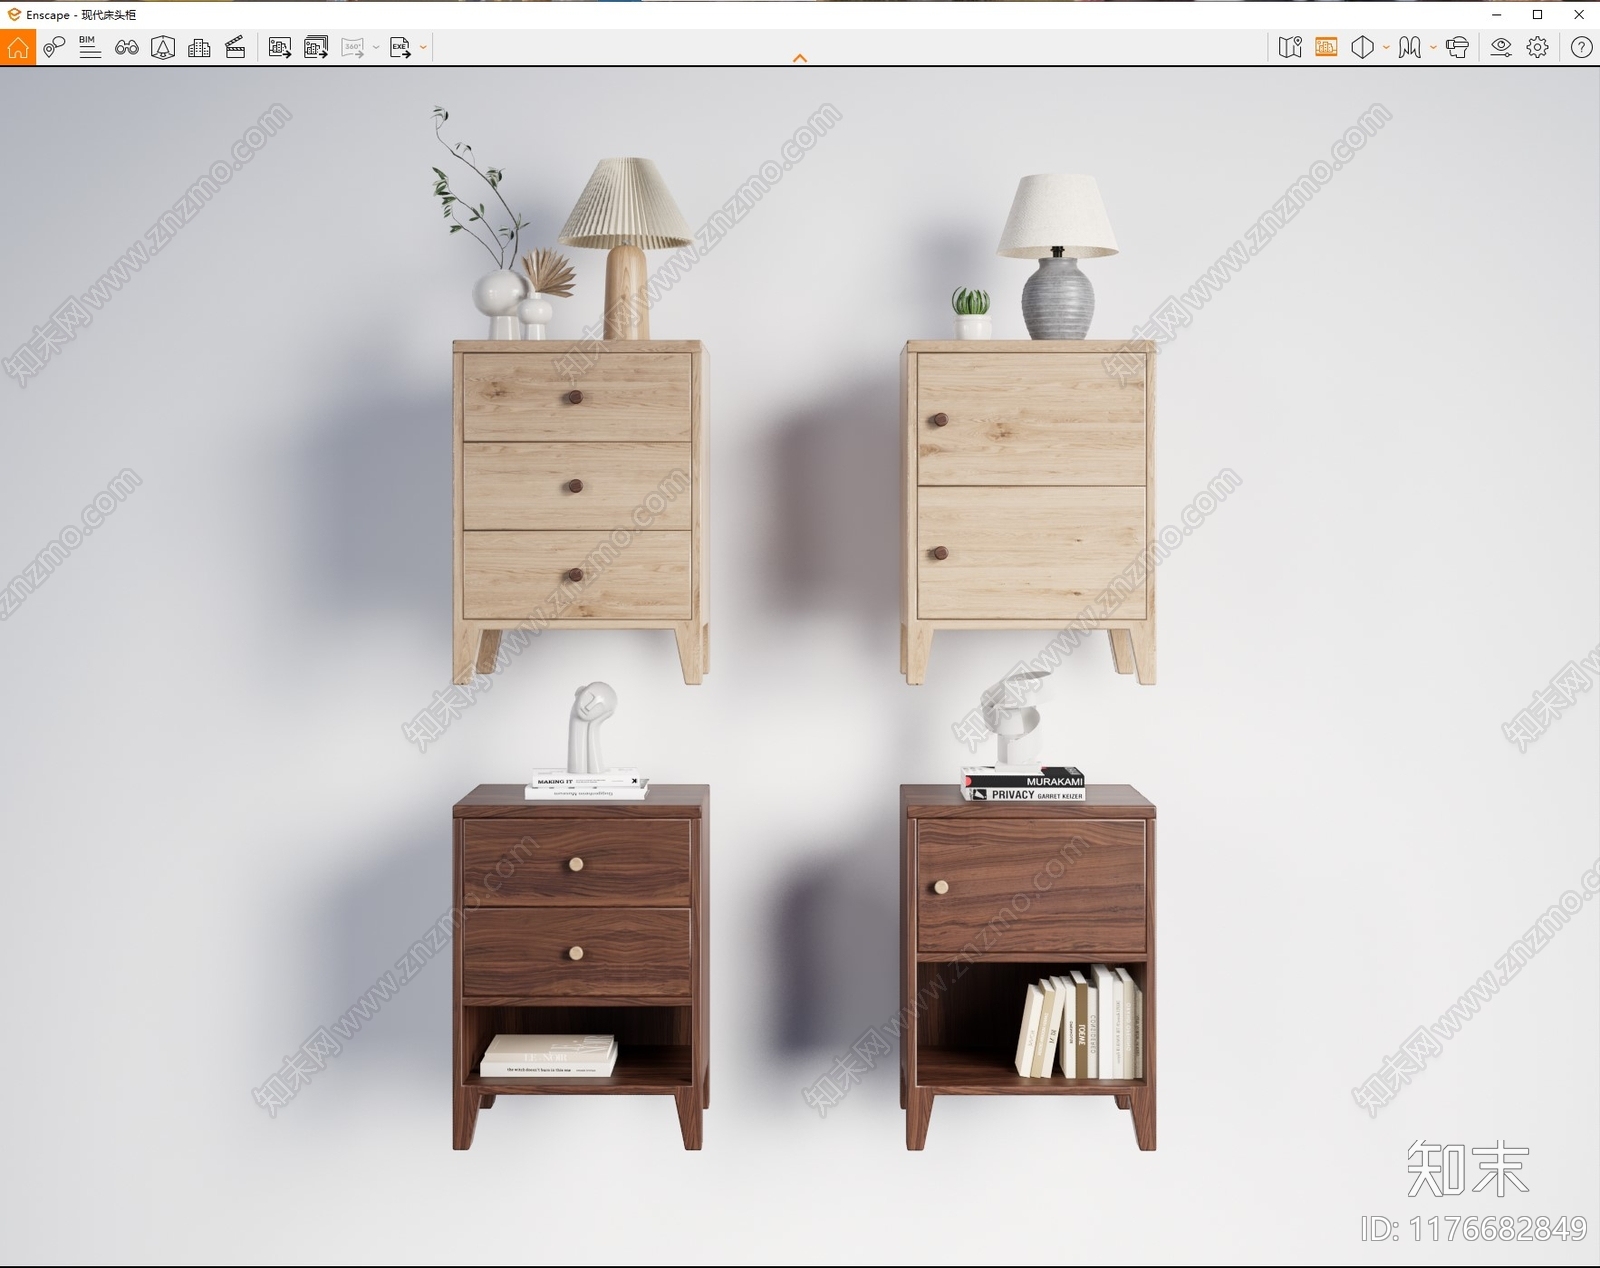Click the single Screenshot export icon

(x=280, y=47)
